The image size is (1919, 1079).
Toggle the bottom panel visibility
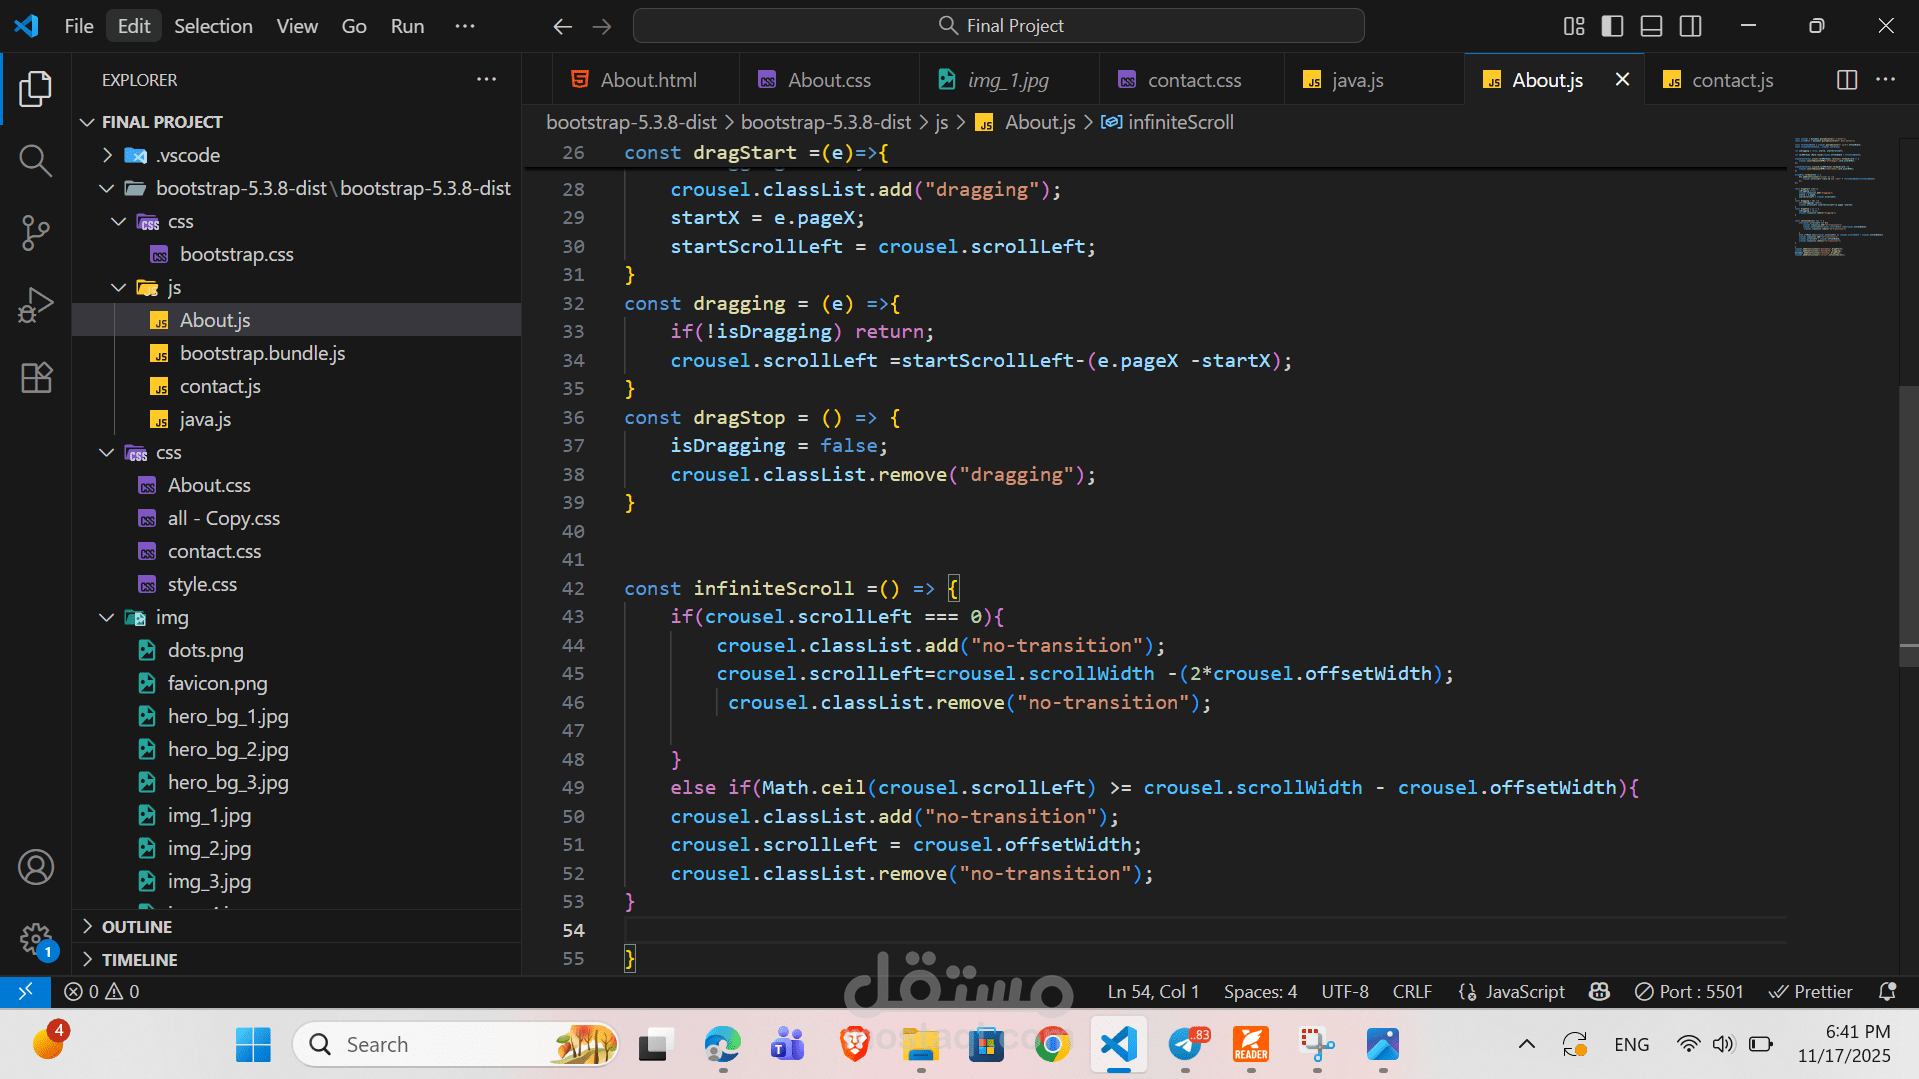(x=1651, y=26)
